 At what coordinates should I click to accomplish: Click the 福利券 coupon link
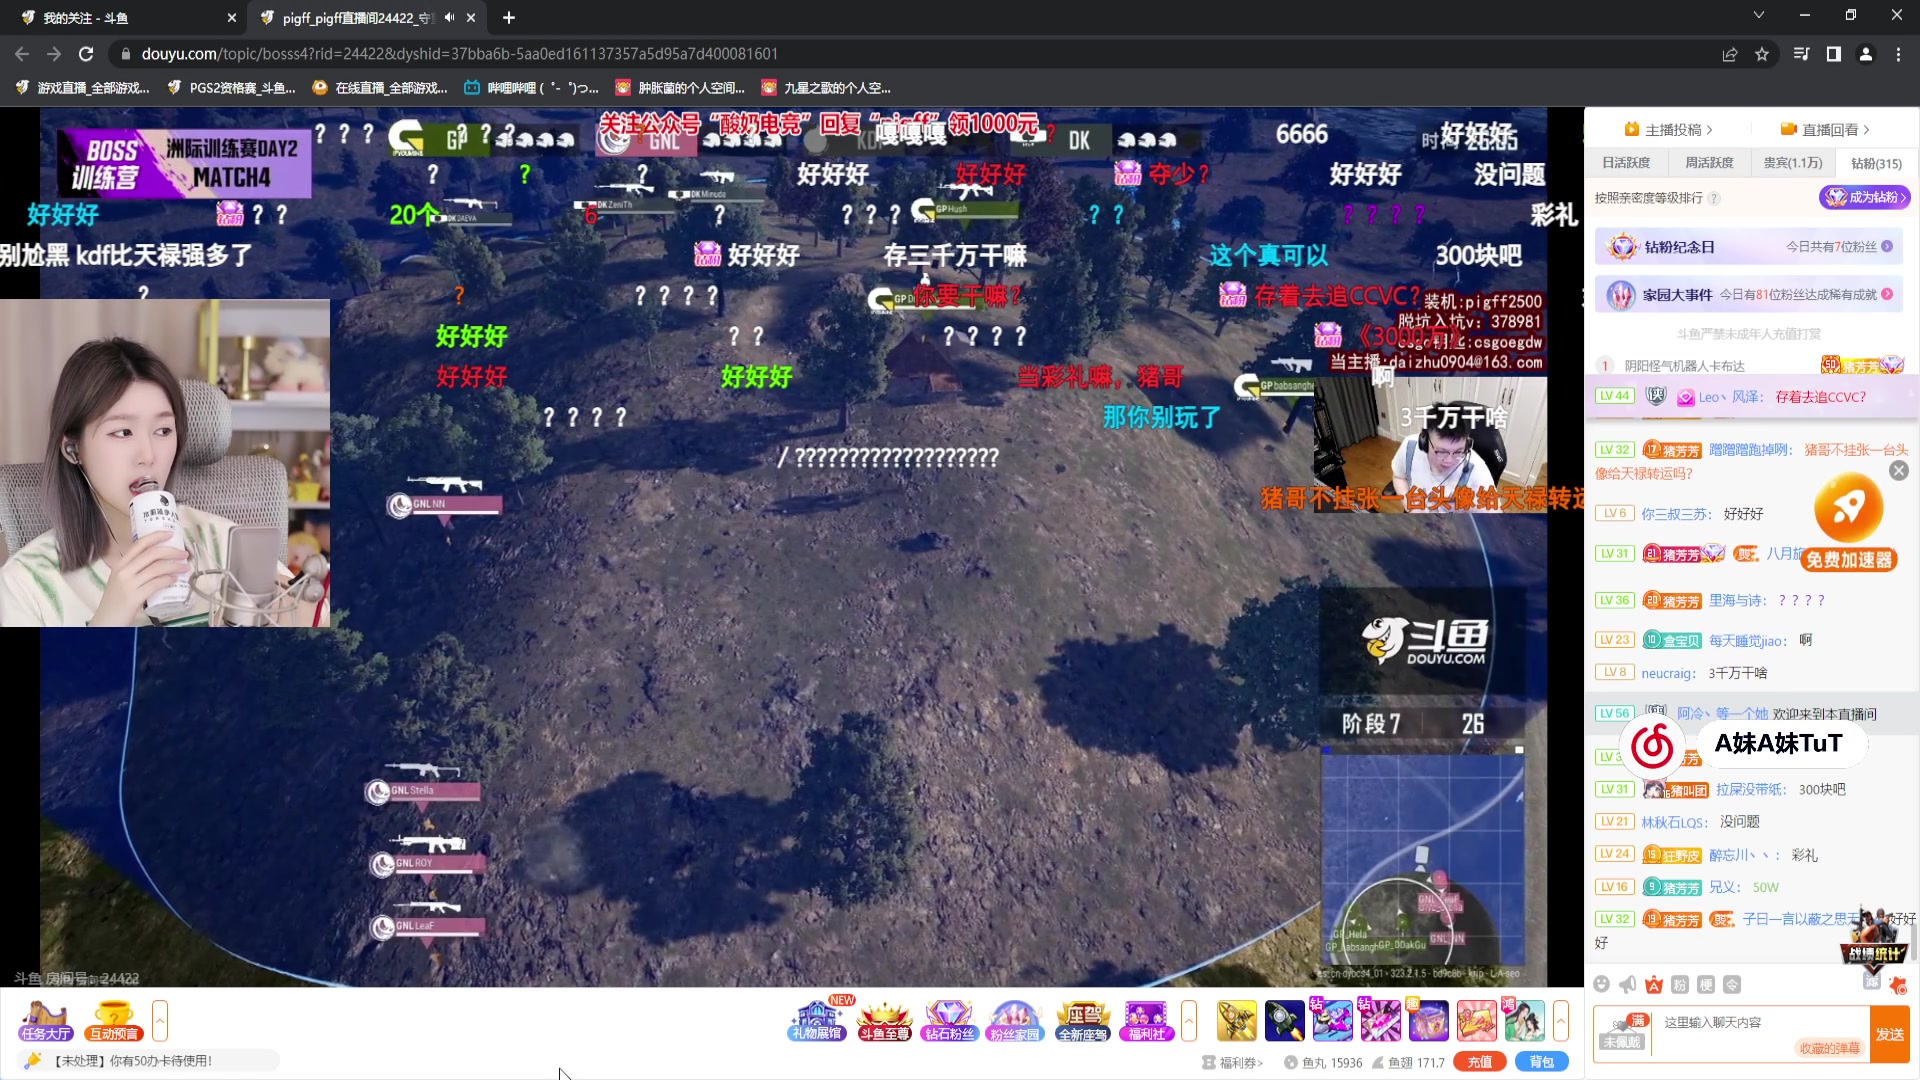tap(1233, 1063)
